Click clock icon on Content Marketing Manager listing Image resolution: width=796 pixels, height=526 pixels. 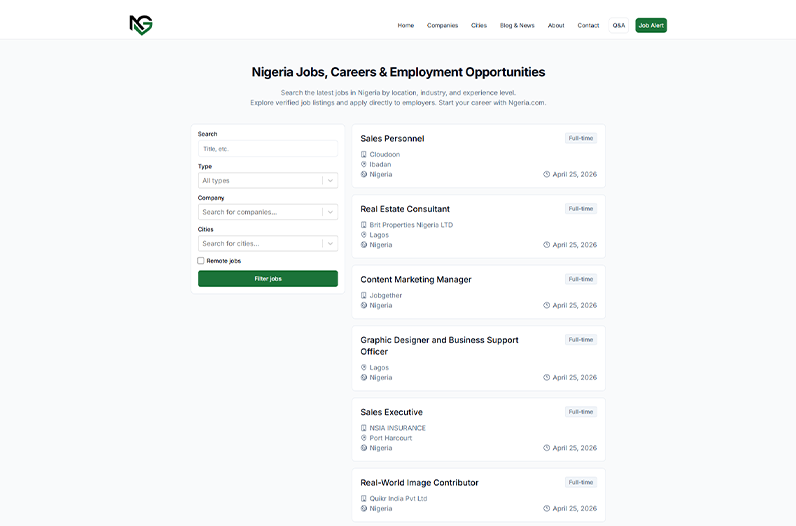click(x=547, y=305)
